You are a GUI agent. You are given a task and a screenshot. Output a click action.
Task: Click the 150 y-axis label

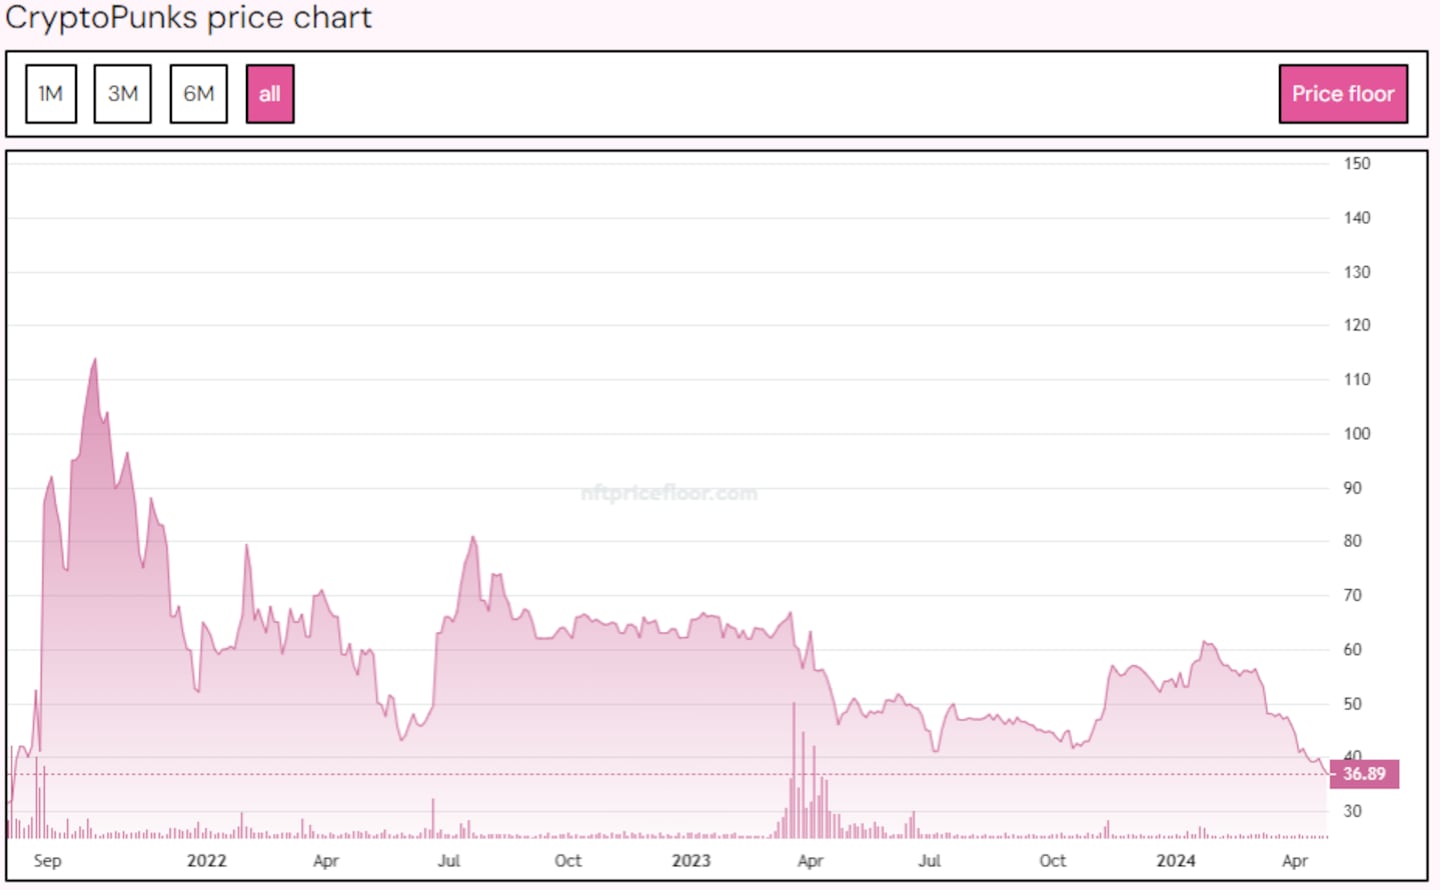(x=1357, y=164)
